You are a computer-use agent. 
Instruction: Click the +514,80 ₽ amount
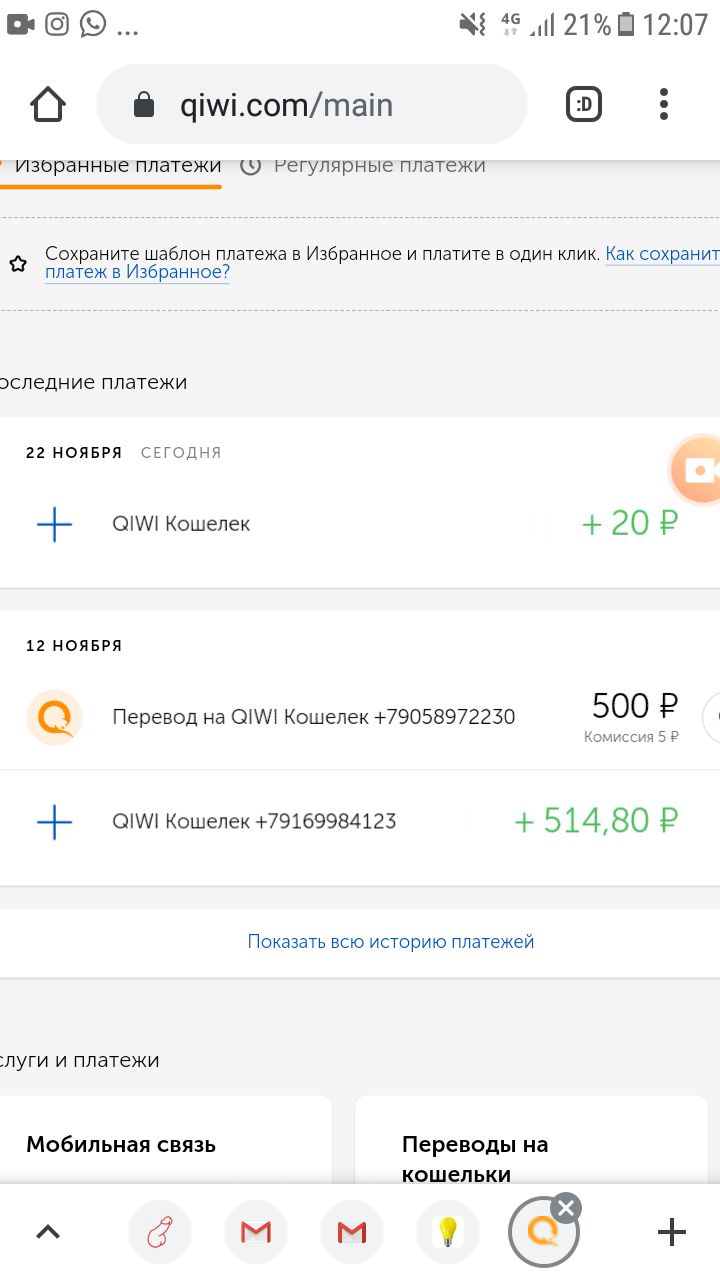(x=597, y=821)
